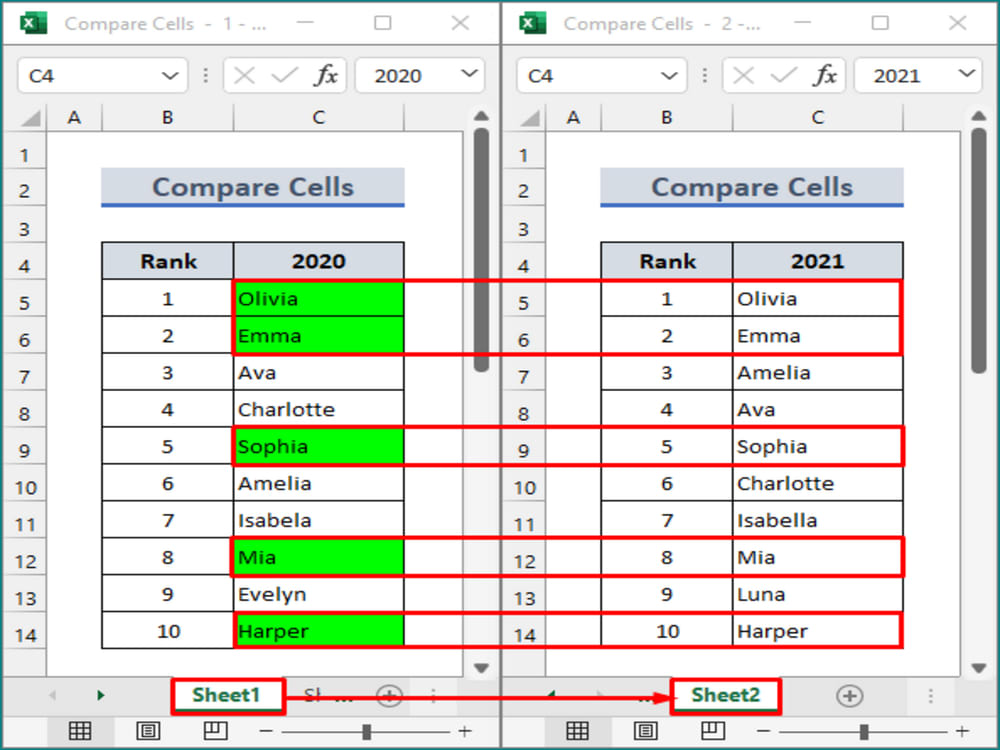
Task: Open Name Box dropdown showing C4 in left window
Action: click(167, 76)
